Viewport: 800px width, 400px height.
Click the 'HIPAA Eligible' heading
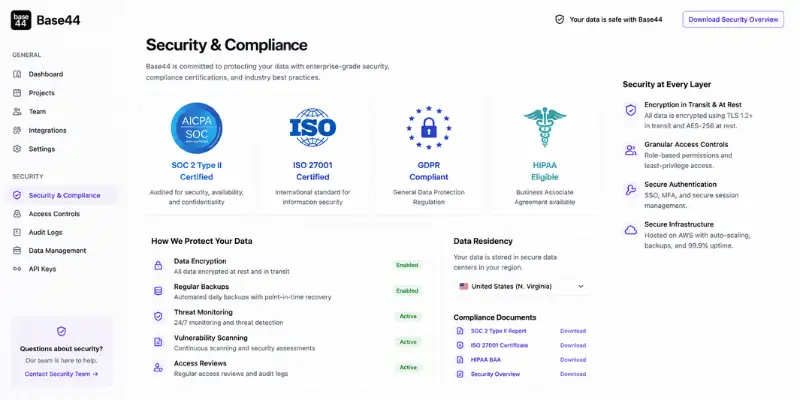coord(544,171)
